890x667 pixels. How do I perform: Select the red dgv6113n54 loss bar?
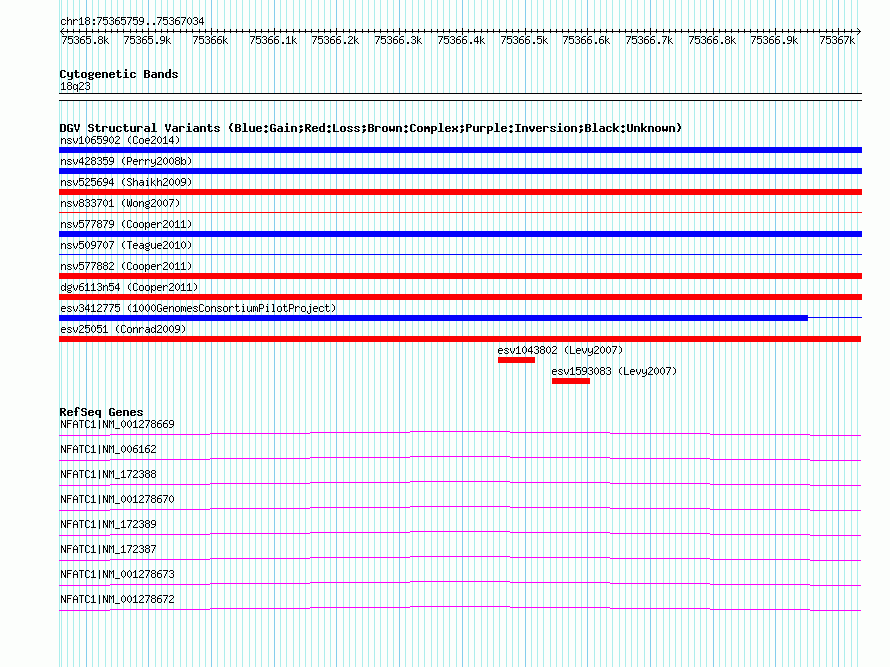[x=460, y=297]
